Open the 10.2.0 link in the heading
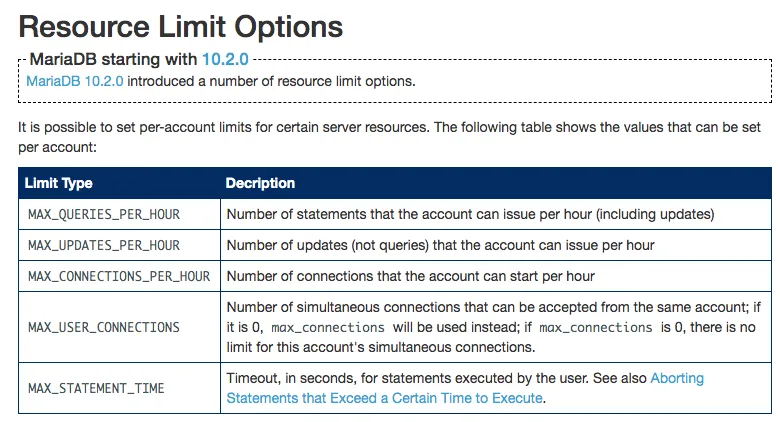780x422 pixels. 225,59
